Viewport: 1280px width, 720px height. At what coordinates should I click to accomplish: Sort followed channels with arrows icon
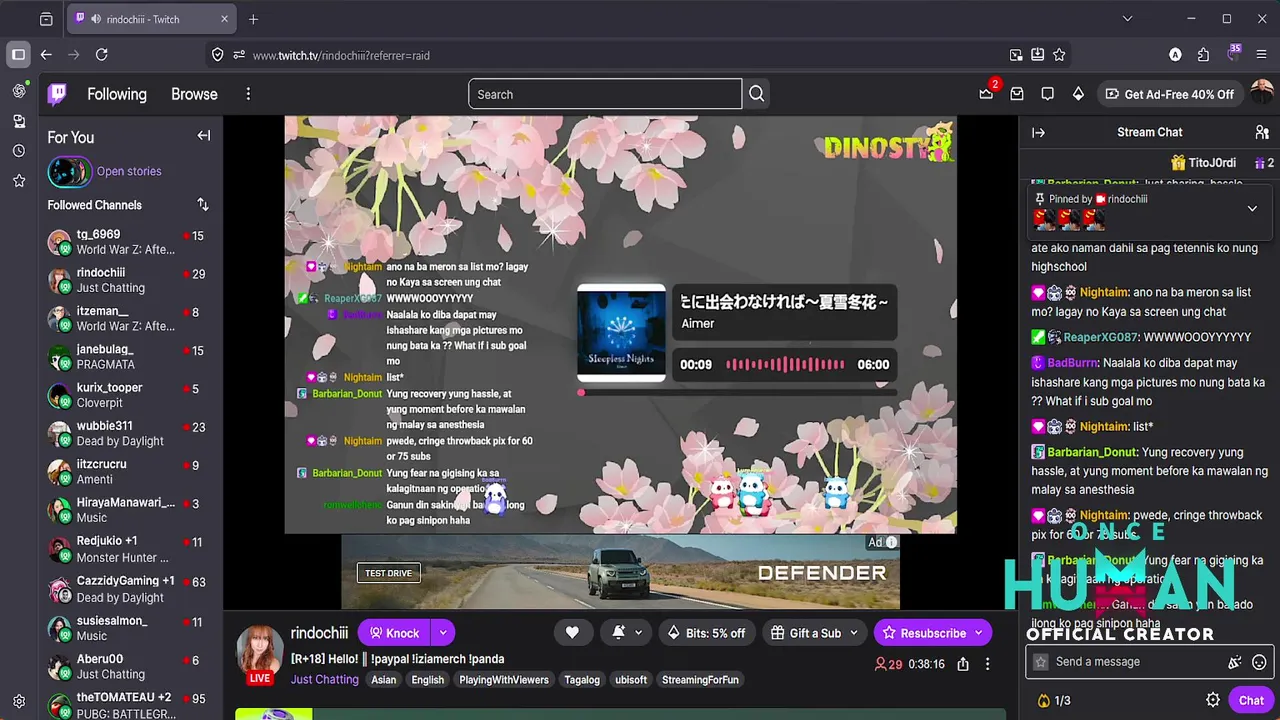coord(203,205)
